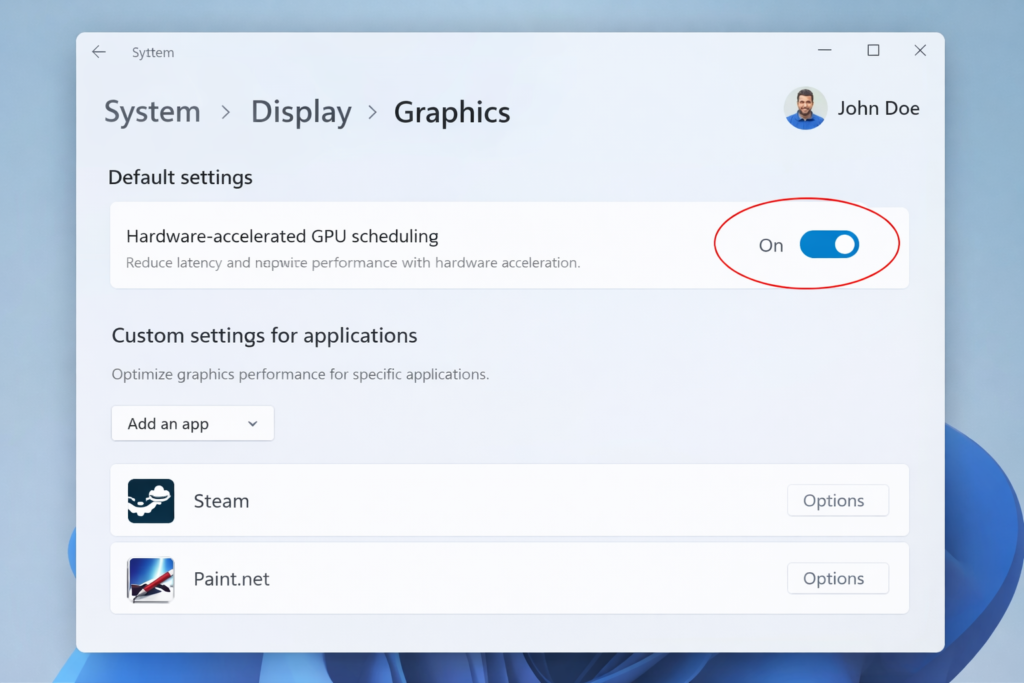Screen dimensions: 1024x683
Task: Click the Sytem title bar label
Action: 152,51
